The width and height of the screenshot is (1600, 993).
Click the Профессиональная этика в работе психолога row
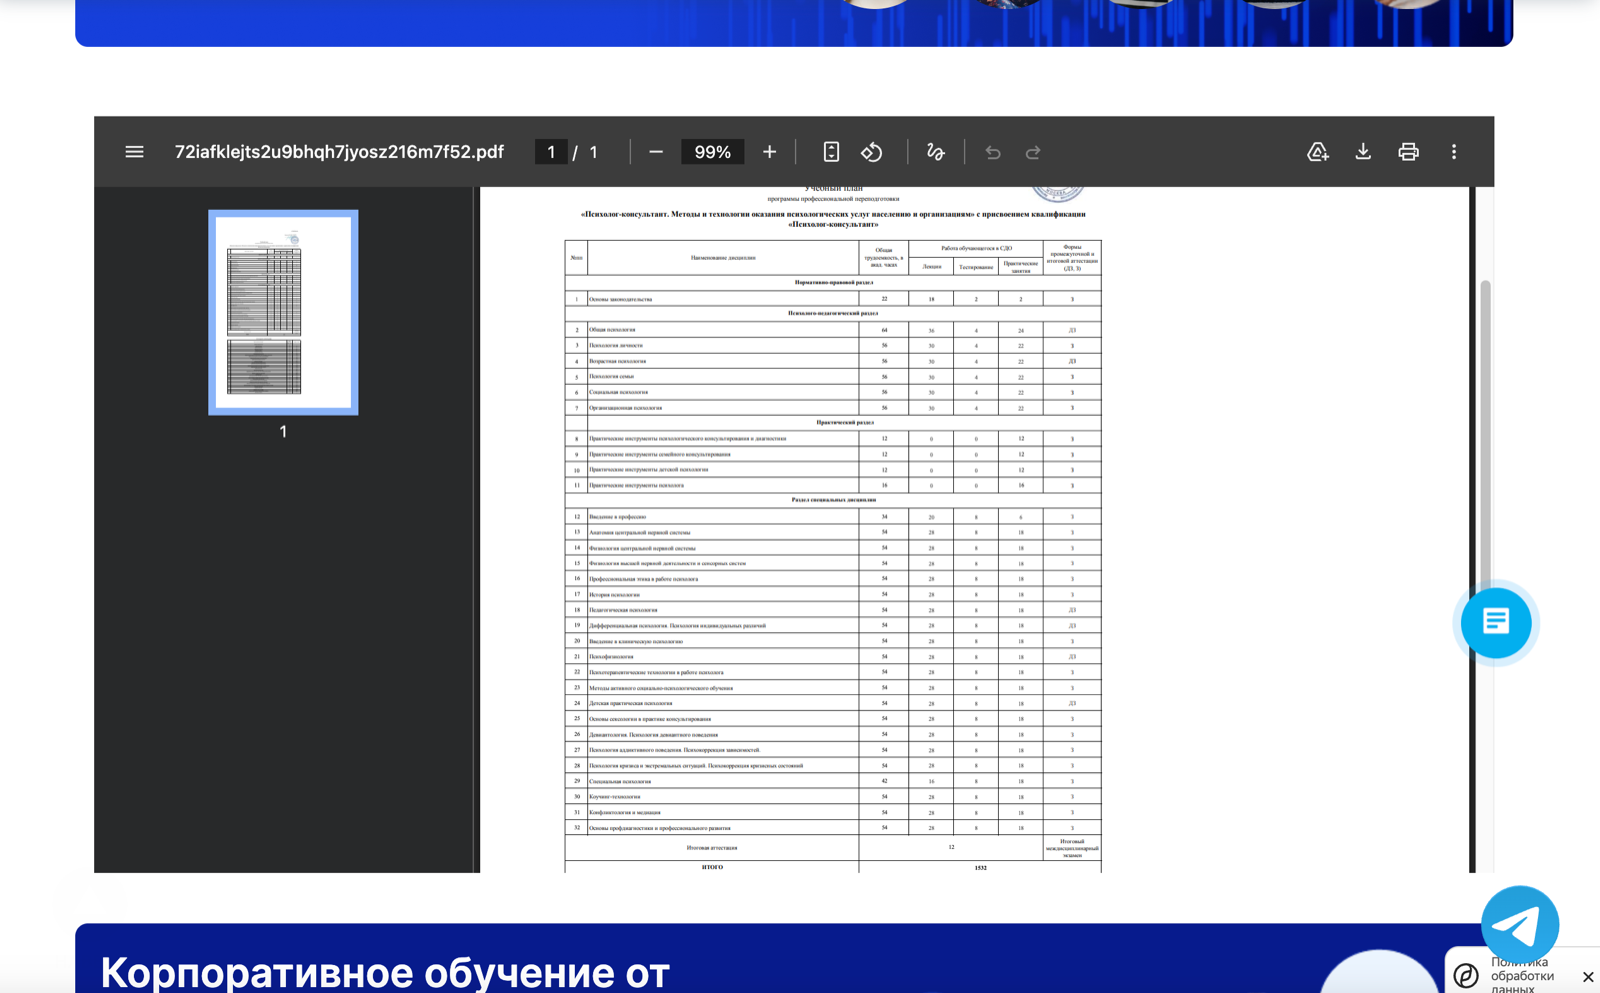(x=833, y=579)
